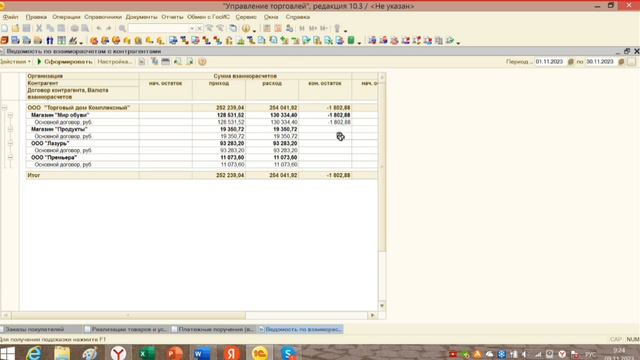Select the ООО "Лазурь" row name
This screenshot has width=640, height=360.
tap(50, 143)
